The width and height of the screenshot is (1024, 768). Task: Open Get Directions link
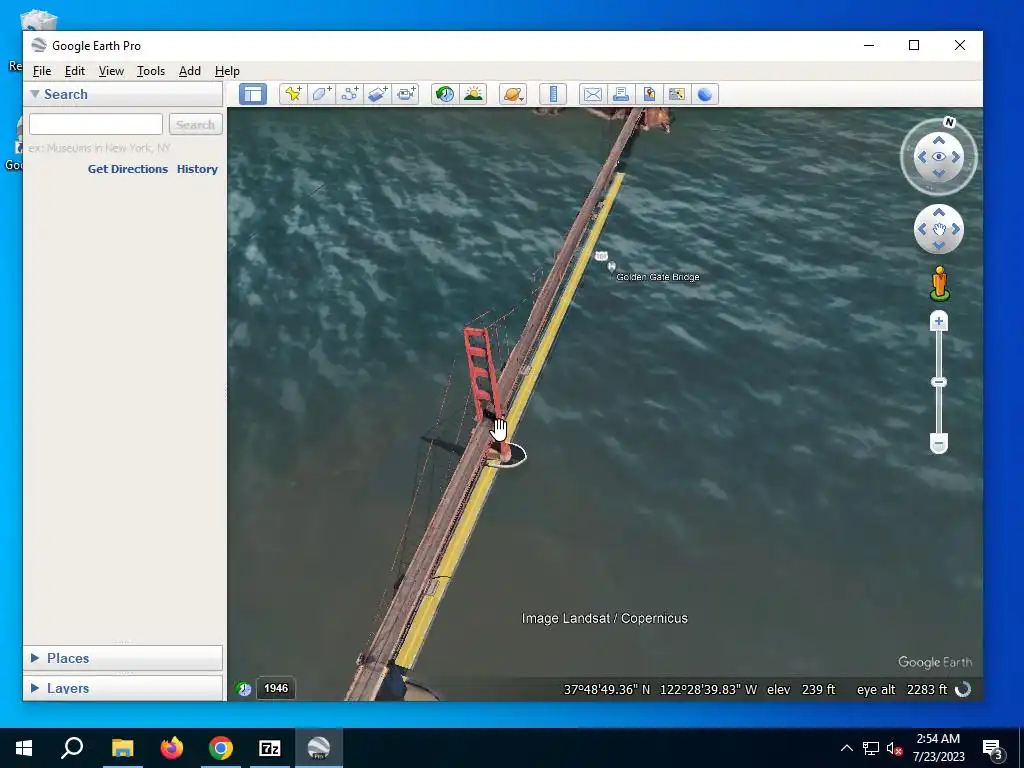127,168
